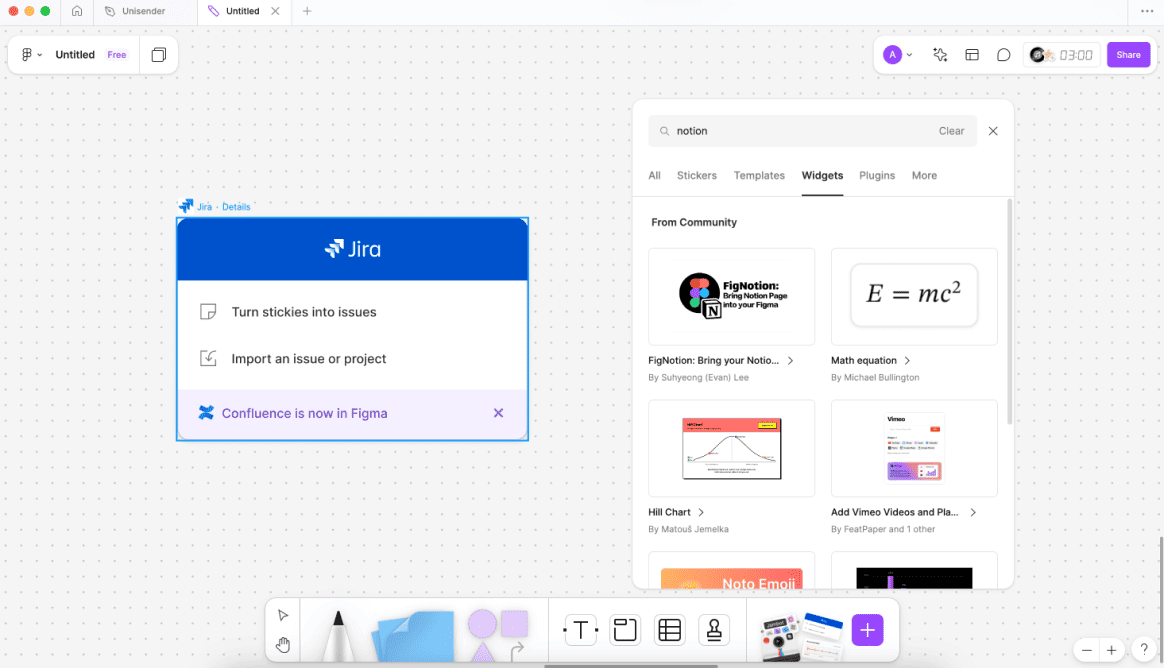Click Import an issue or project
The height and width of the screenshot is (668, 1164).
(x=309, y=358)
